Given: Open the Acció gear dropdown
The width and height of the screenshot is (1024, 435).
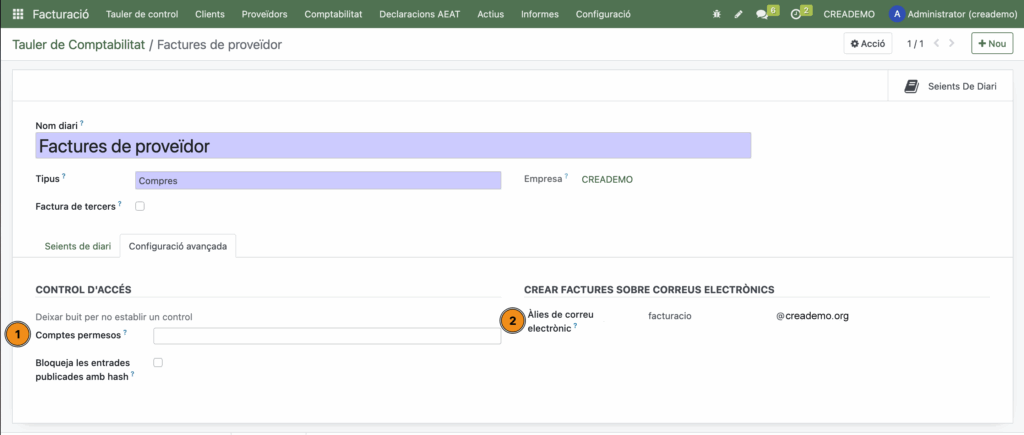Looking at the screenshot, I should 867,44.
